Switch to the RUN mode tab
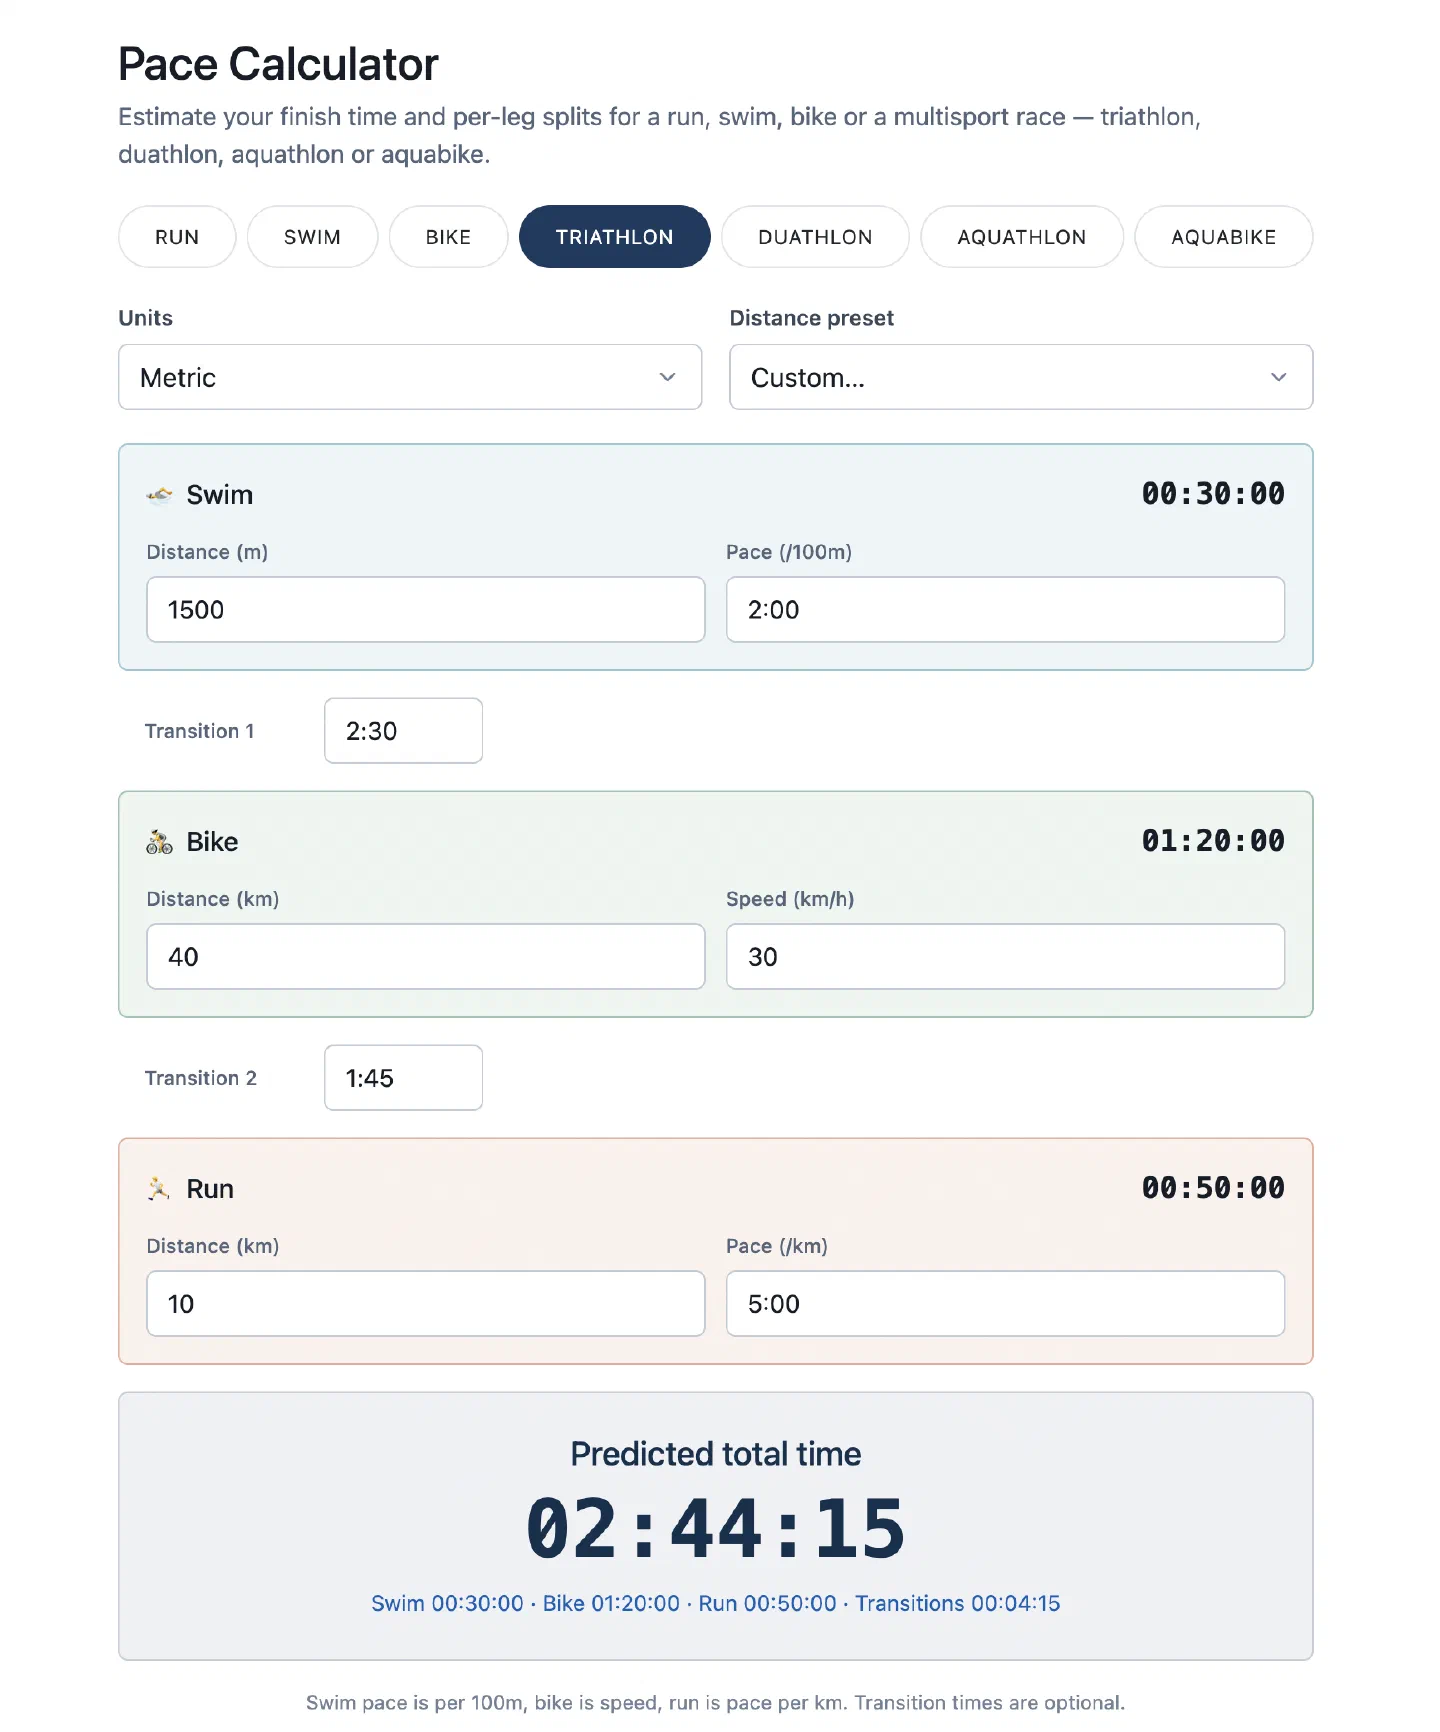Image resolution: width=1440 pixels, height=1732 pixels. (x=177, y=237)
